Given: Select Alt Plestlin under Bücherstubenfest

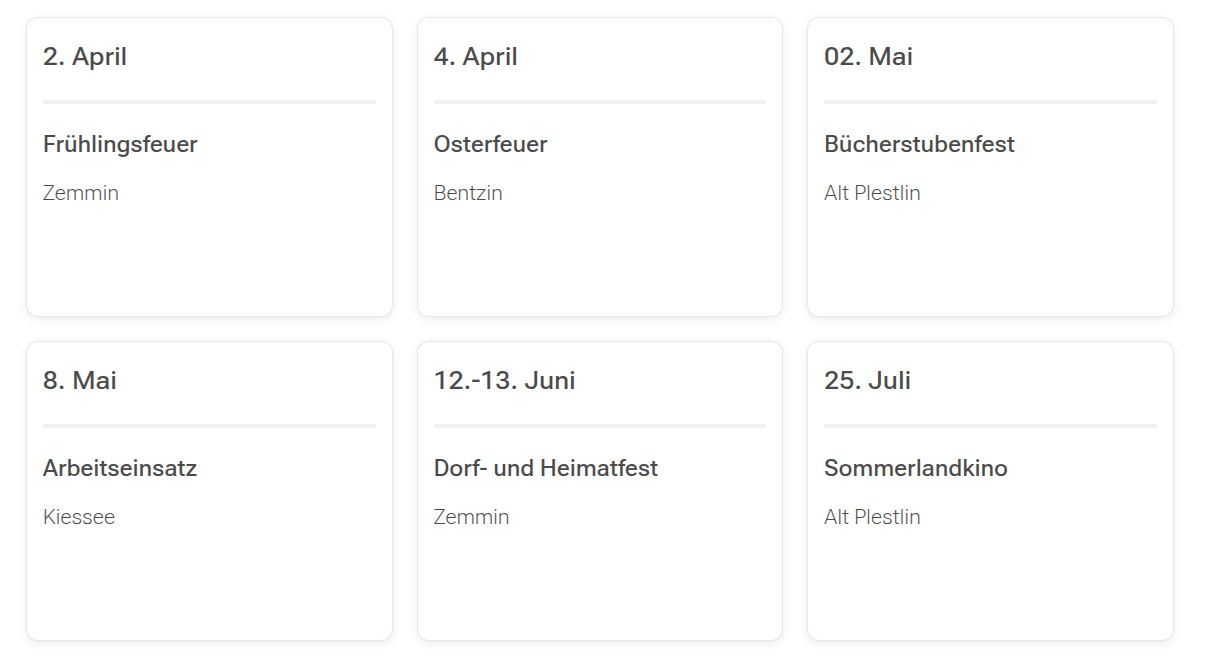Looking at the screenshot, I should 872,193.
